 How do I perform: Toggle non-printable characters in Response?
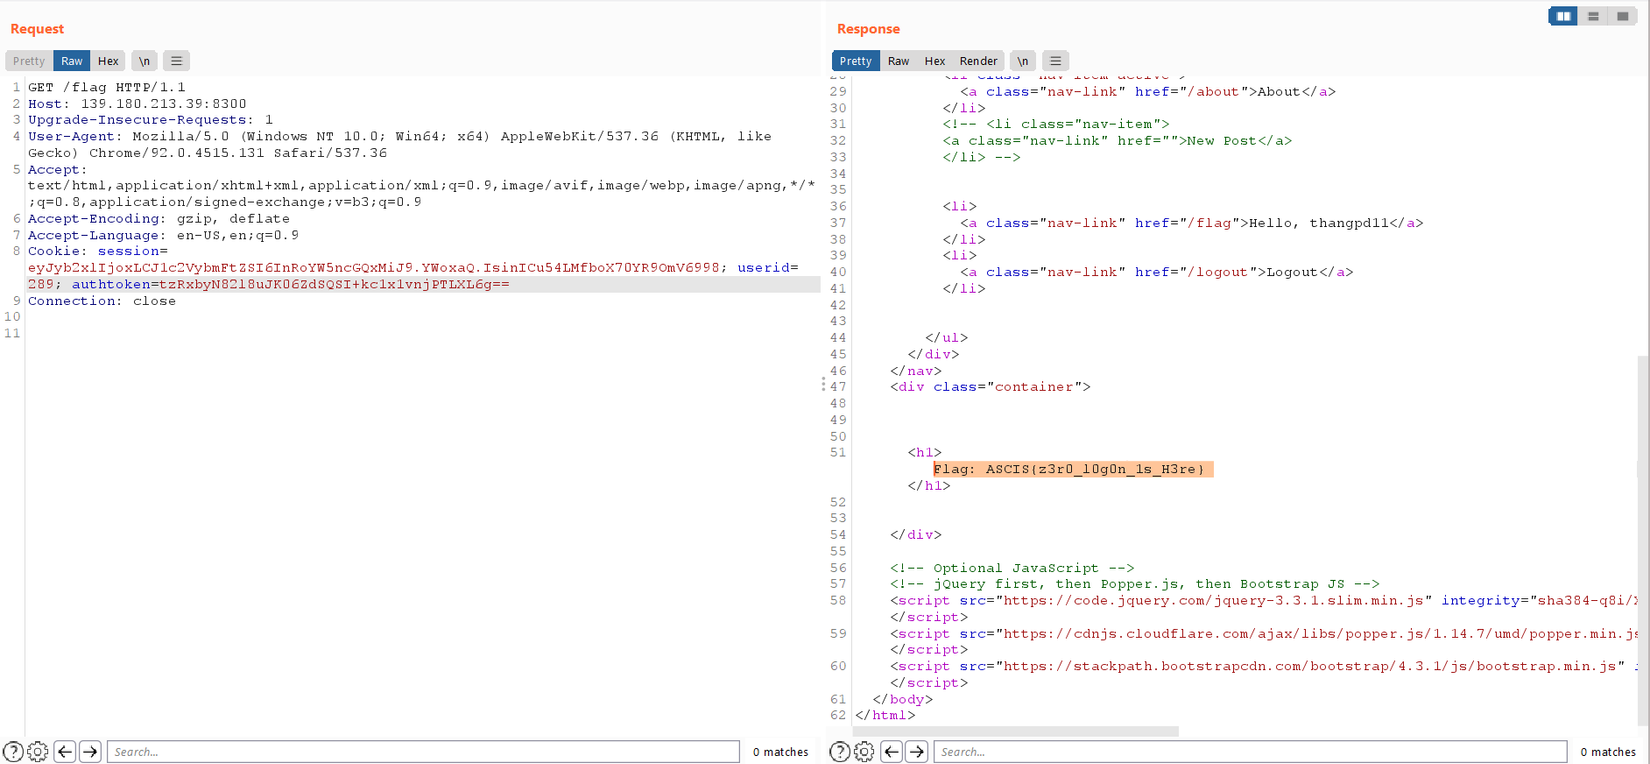[x=1022, y=61]
